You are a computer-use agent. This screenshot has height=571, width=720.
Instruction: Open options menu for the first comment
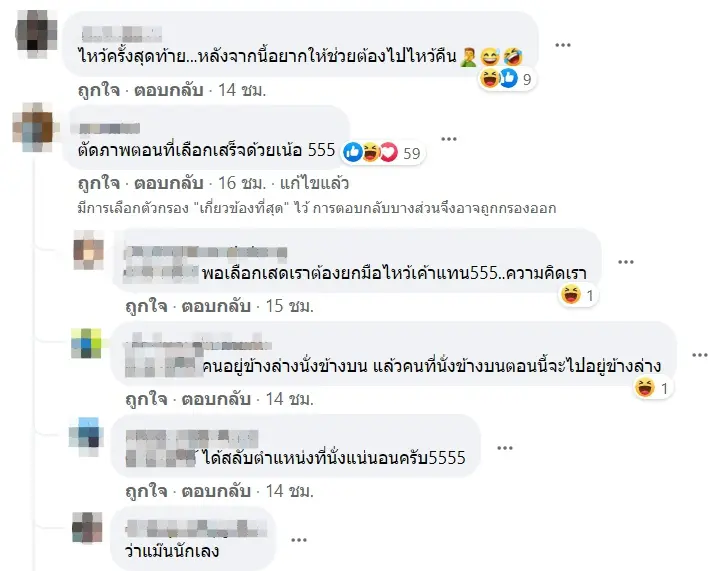pyautogui.click(x=562, y=45)
